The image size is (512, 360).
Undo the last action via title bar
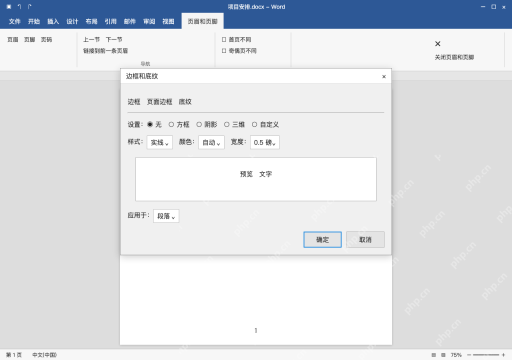pos(19,7)
